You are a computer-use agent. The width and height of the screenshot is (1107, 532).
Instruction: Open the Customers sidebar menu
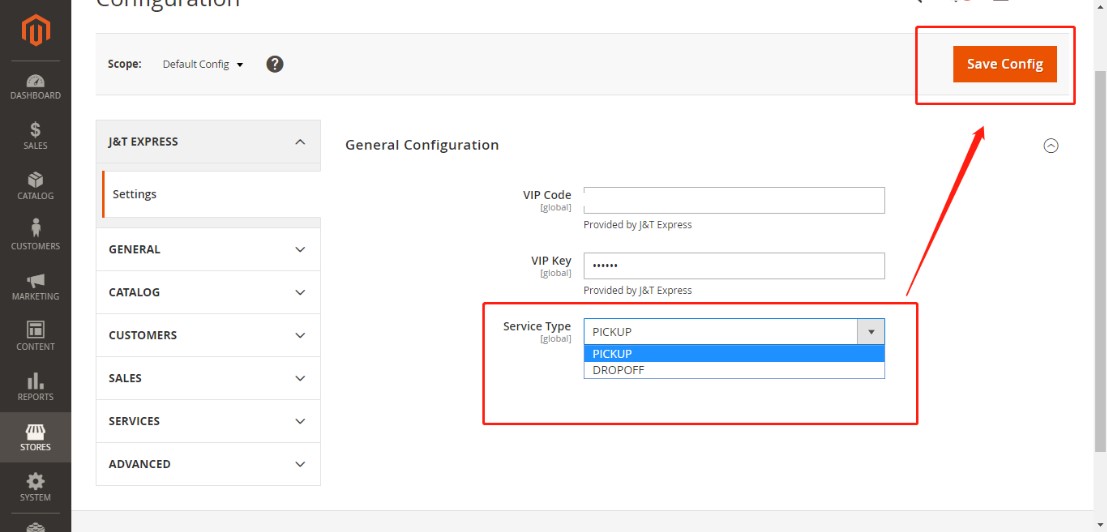click(x=35, y=236)
